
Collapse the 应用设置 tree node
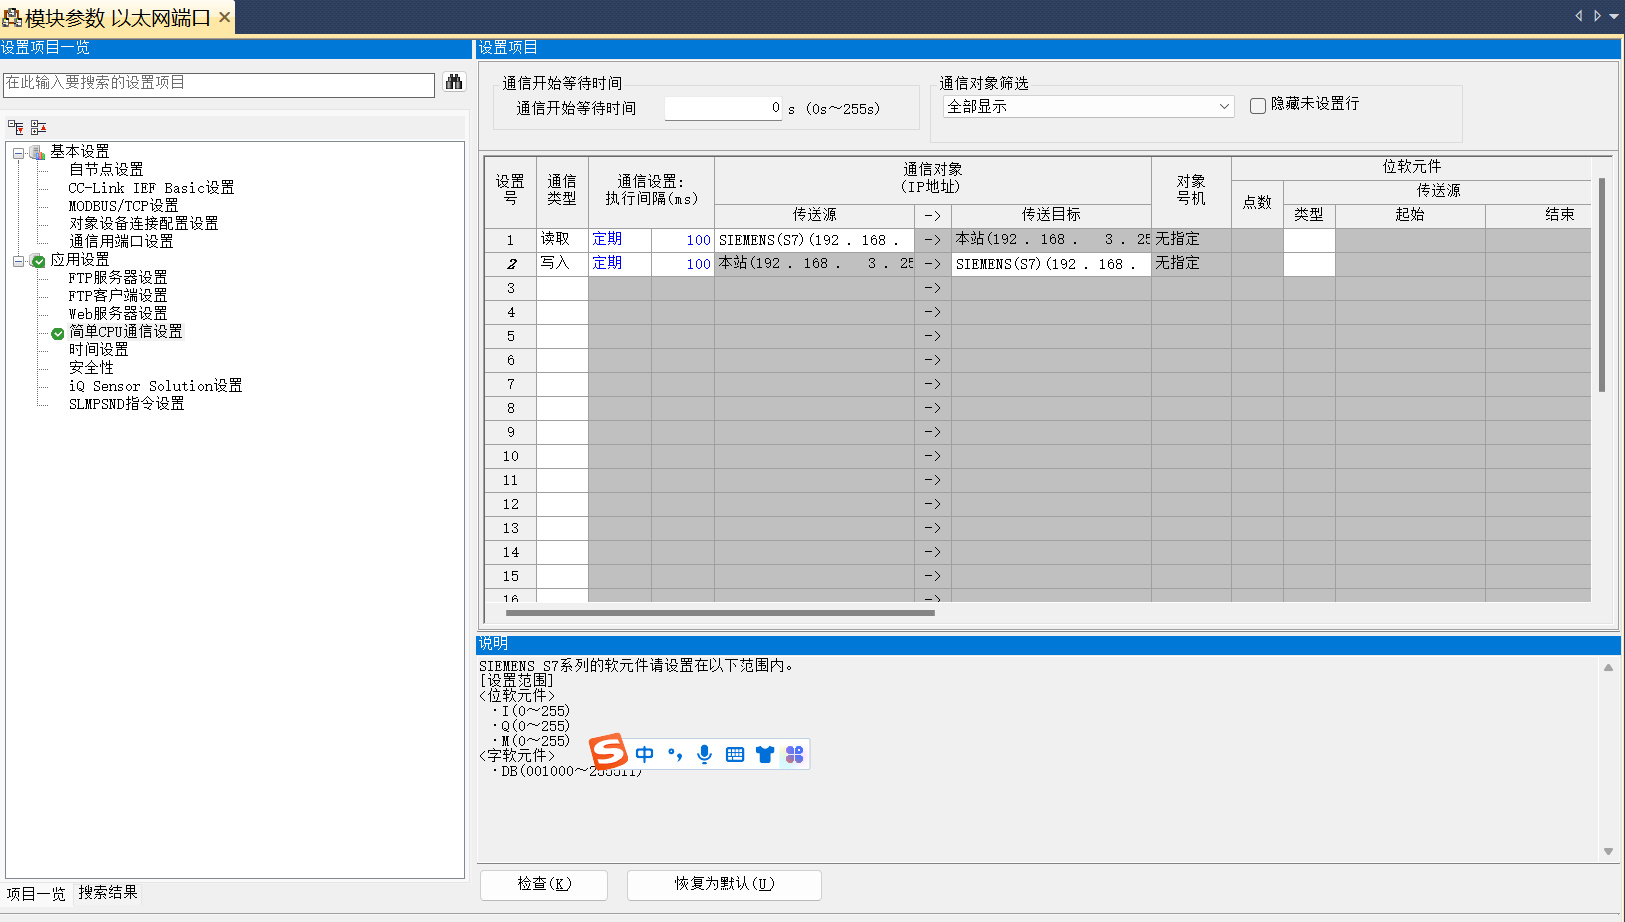pyautogui.click(x=18, y=261)
